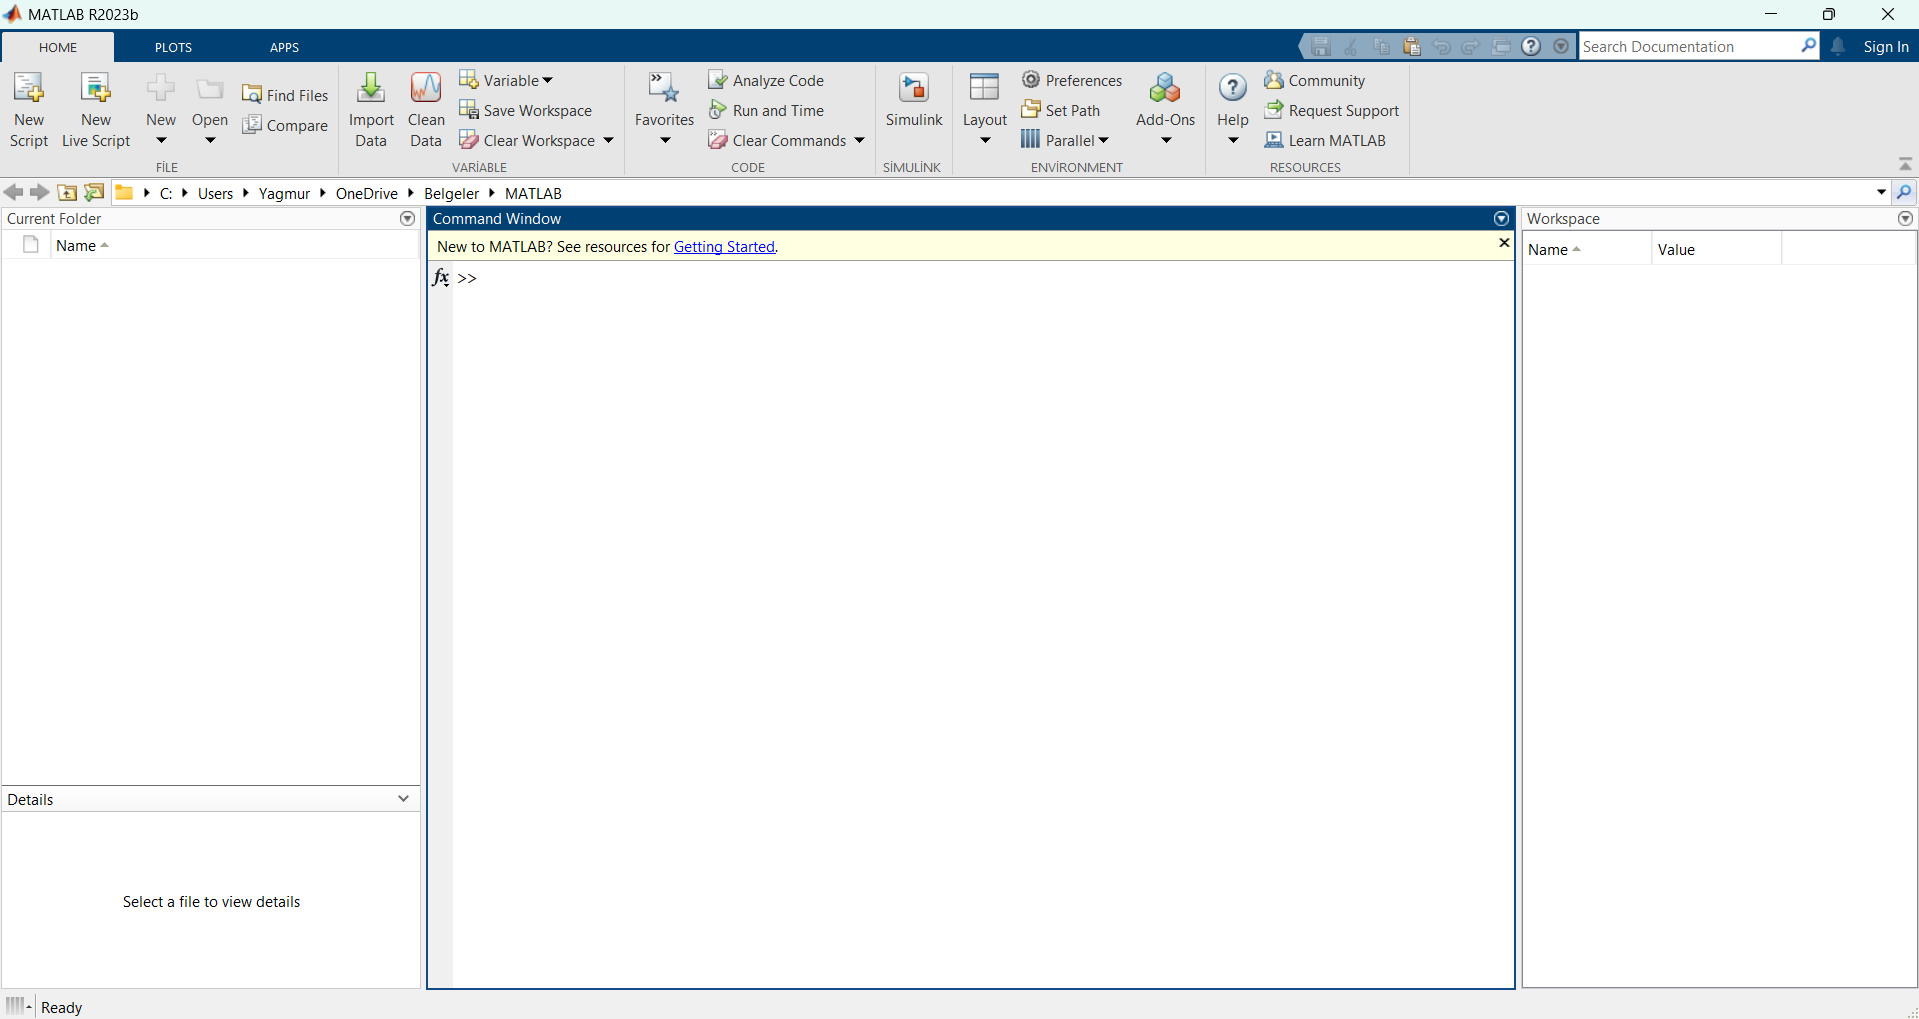Open the Current Folder panel actions menu
Viewport: 1919px width, 1019px height.
[407, 218]
